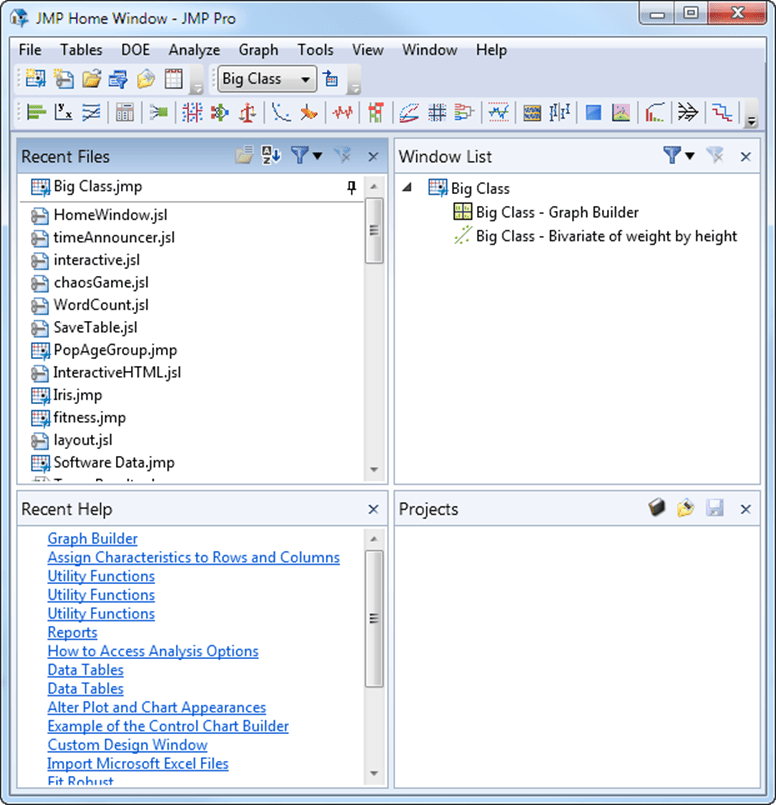Click the pink contour mixture plot icon
776x805 pixels.
pos(621,112)
